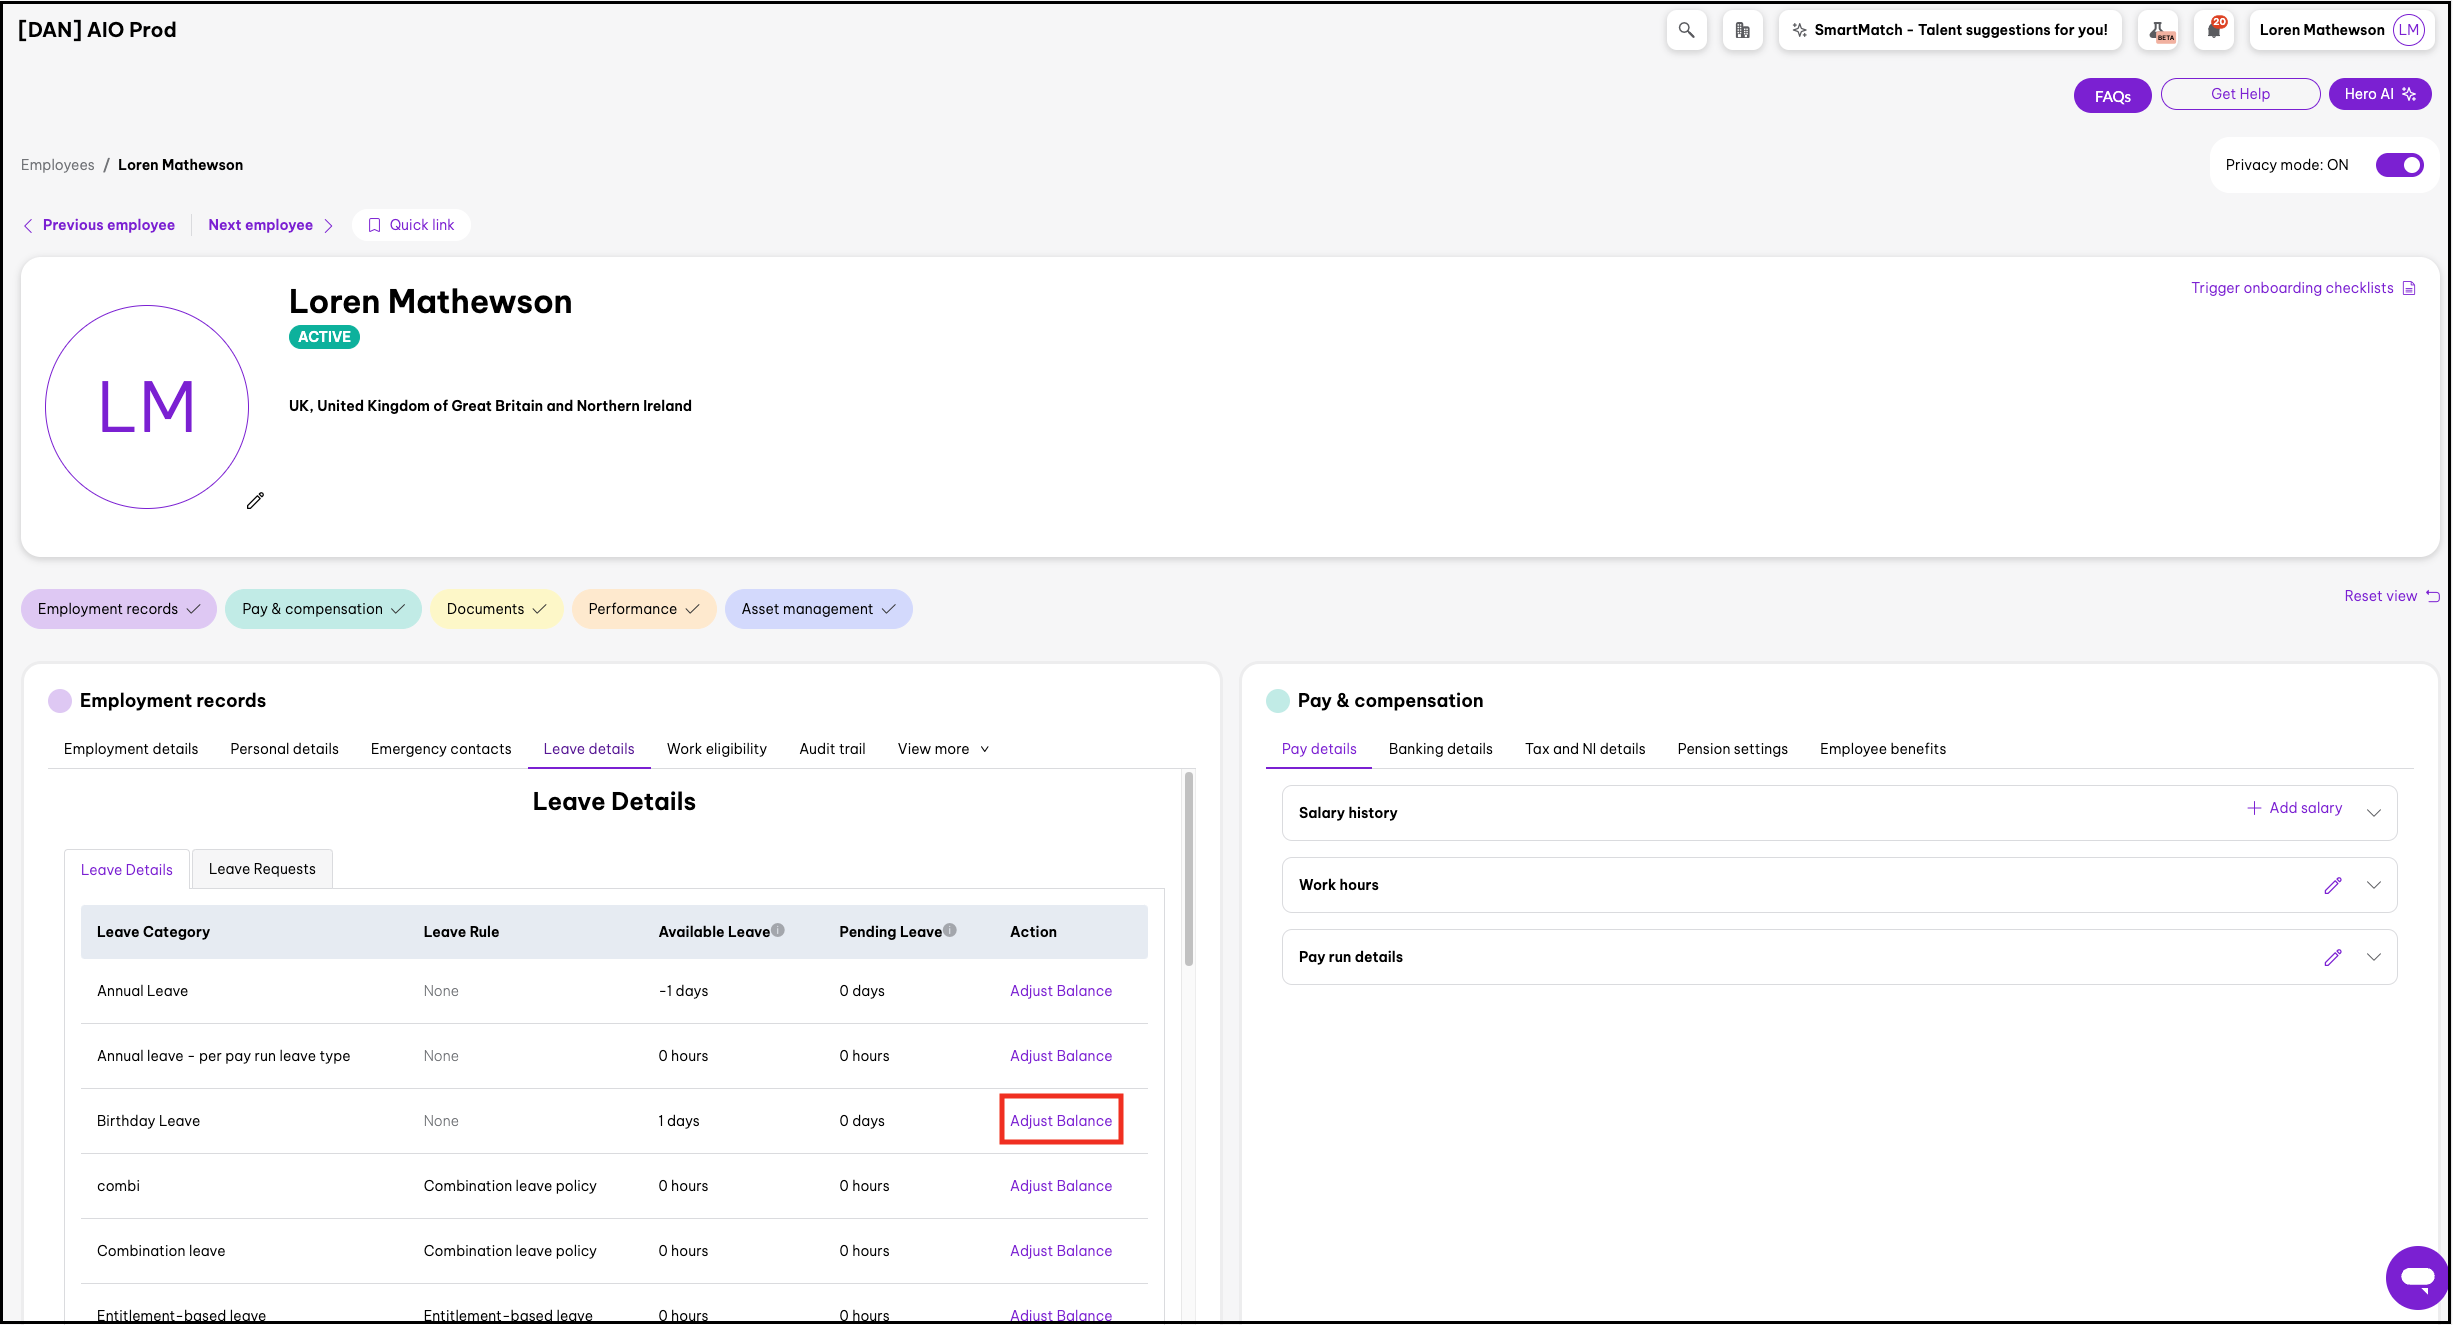Viewport: 2453px width, 1325px height.
Task: Click Work hours edit pencil icon
Action: (x=2332, y=885)
